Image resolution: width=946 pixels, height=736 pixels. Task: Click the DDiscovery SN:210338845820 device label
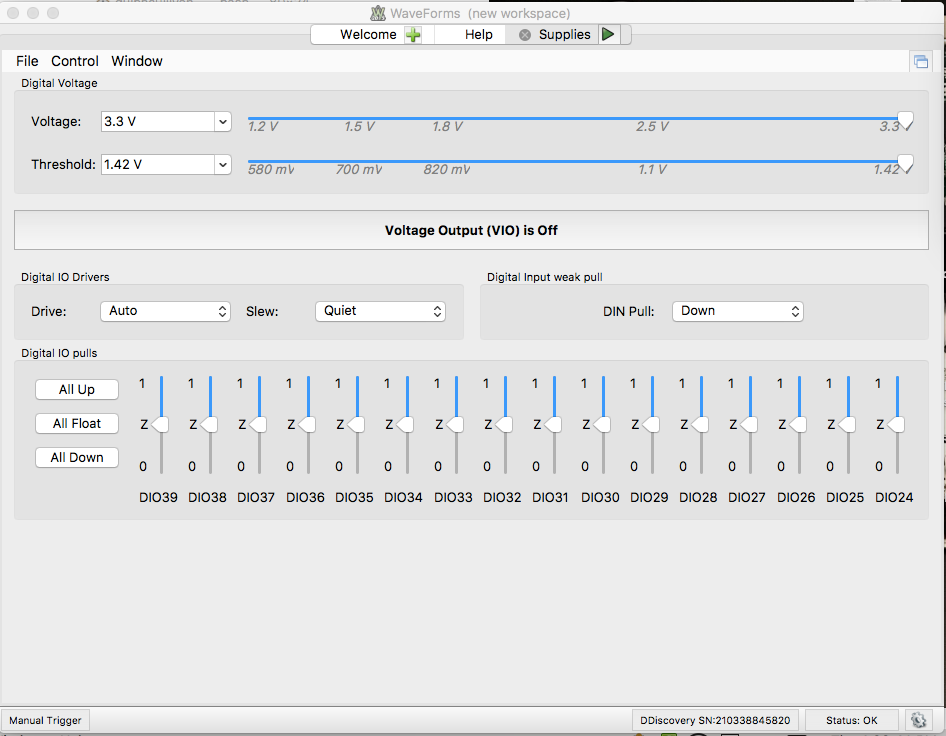(x=715, y=720)
